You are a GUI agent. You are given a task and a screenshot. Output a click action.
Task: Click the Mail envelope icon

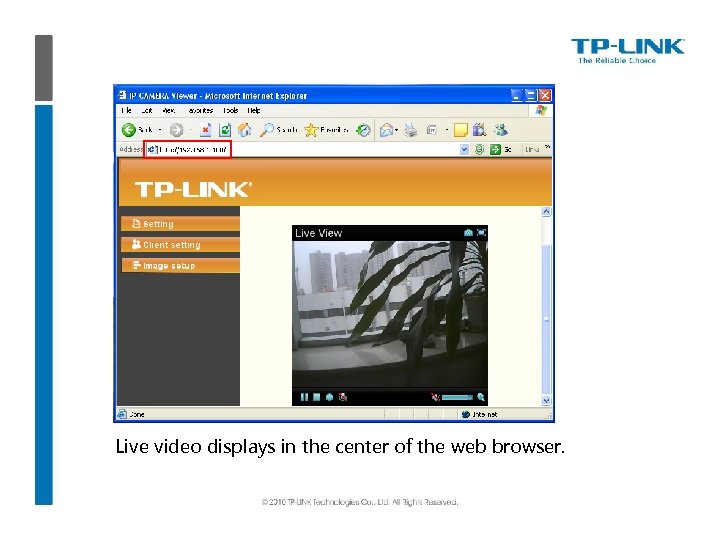tap(386, 130)
